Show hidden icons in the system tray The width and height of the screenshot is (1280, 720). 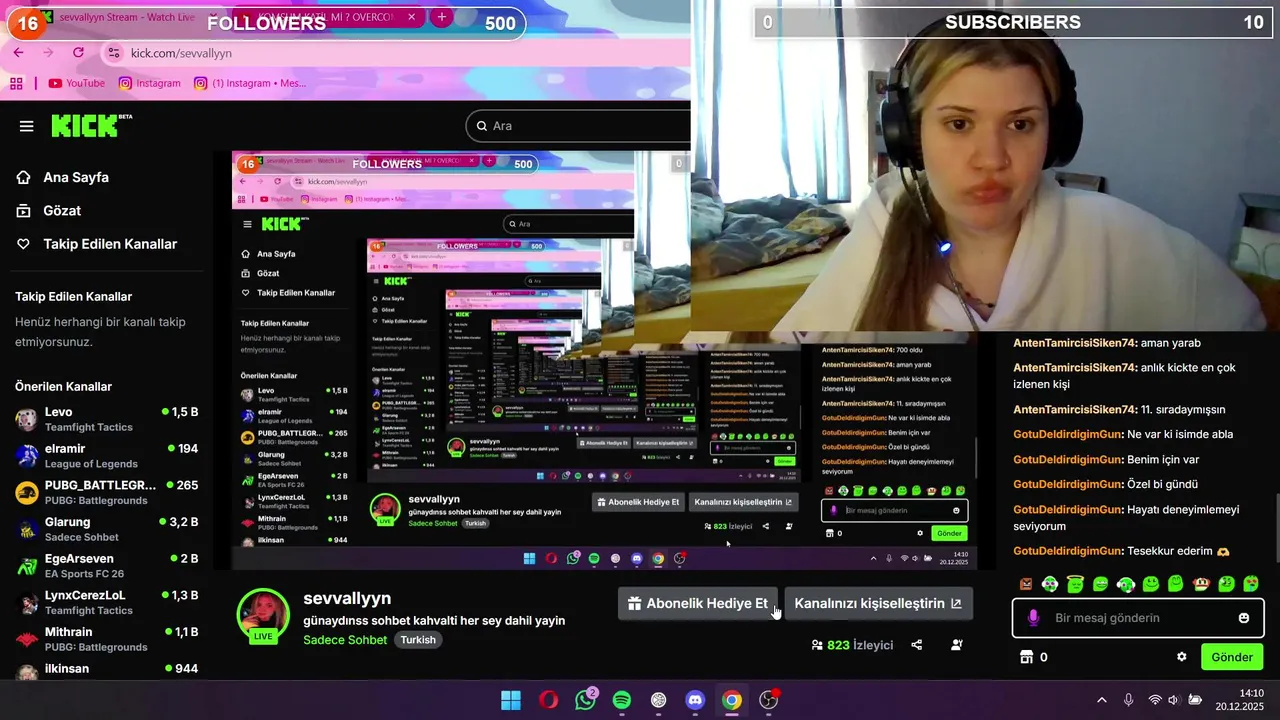tap(1102, 700)
